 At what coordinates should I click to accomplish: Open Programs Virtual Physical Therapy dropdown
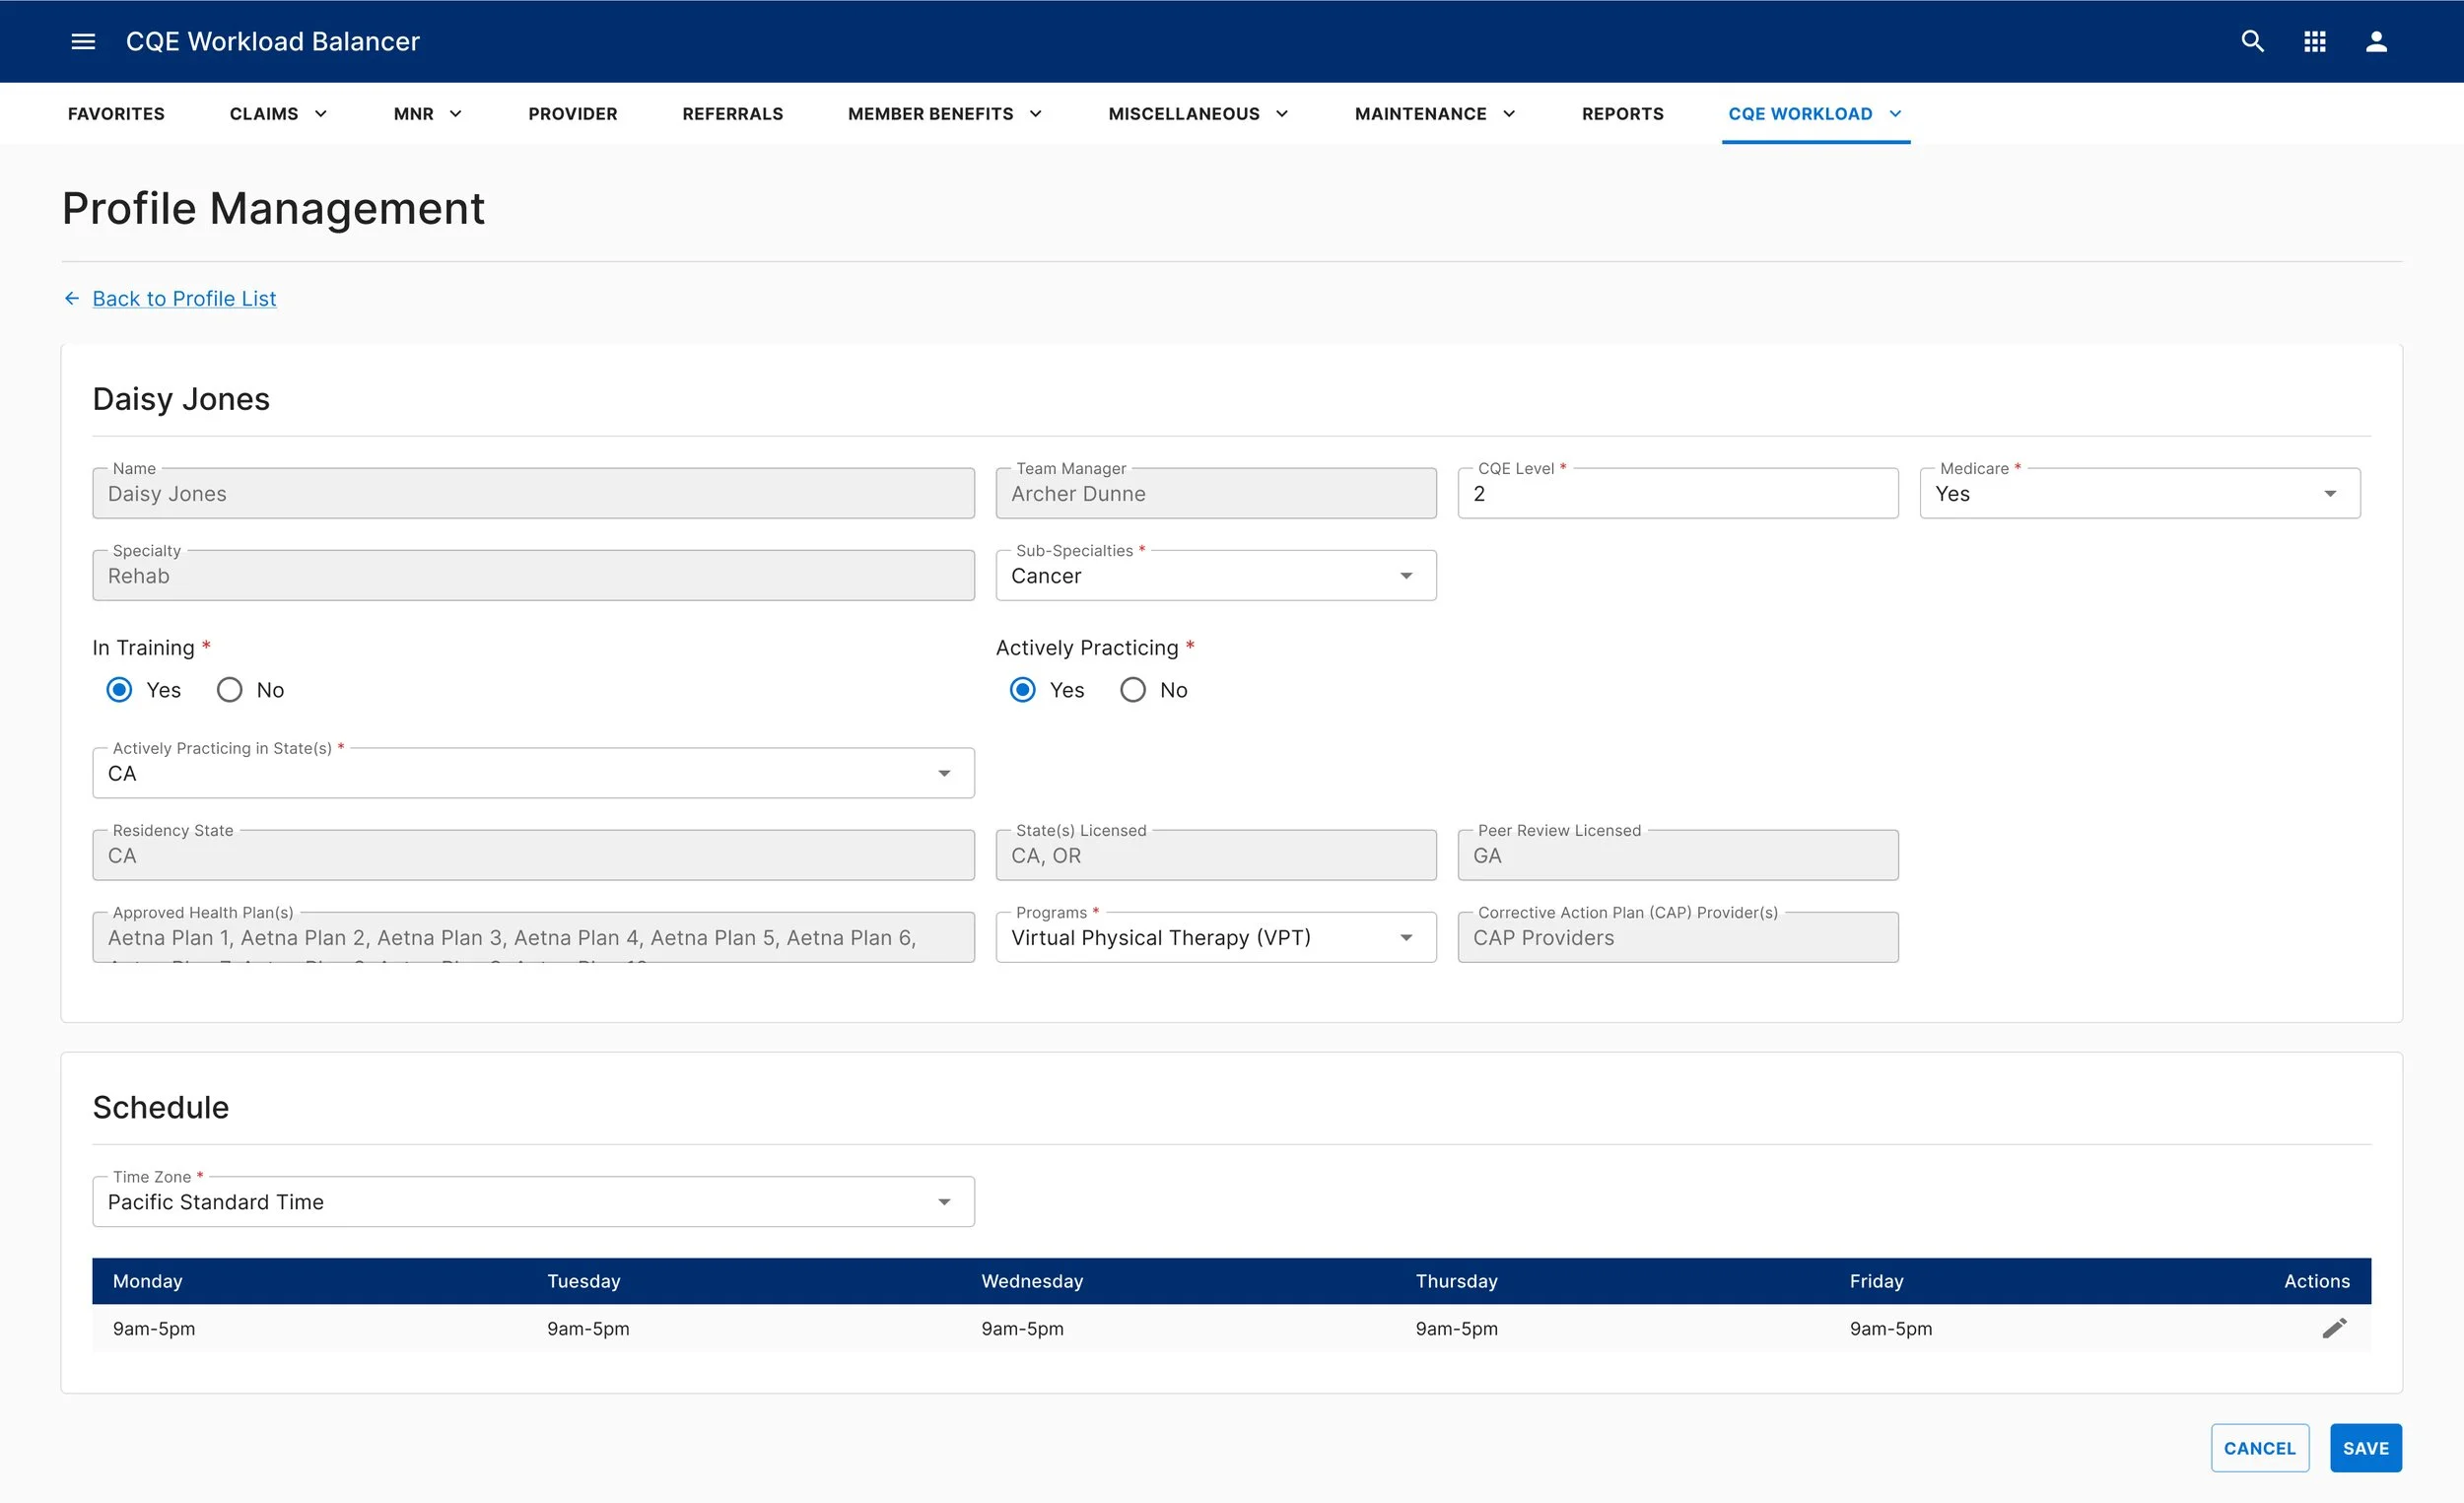coord(1215,938)
